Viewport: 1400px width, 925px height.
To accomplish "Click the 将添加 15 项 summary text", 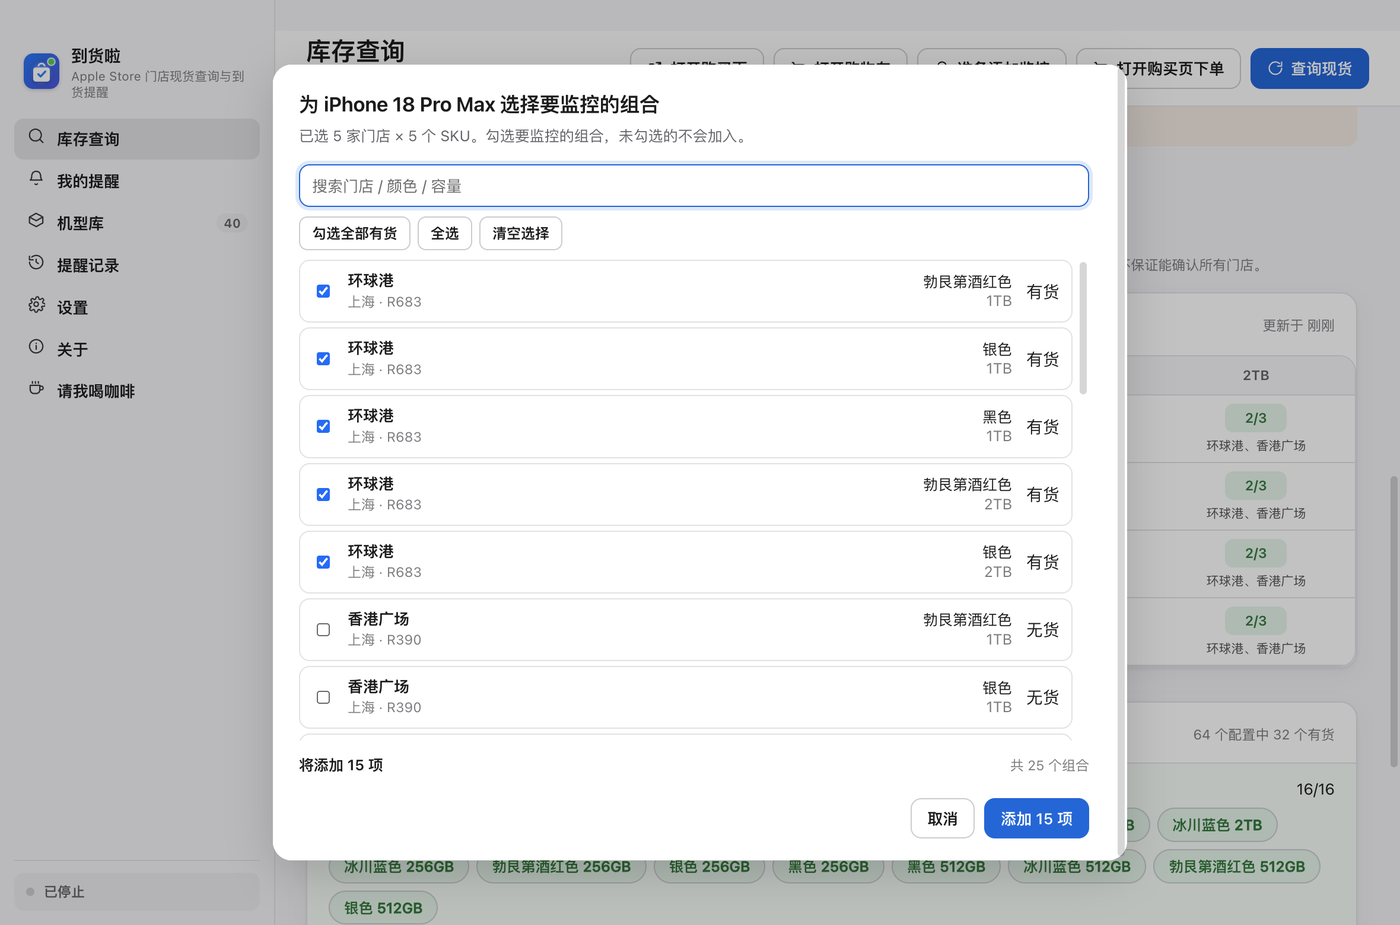I will (x=341, y=765).
